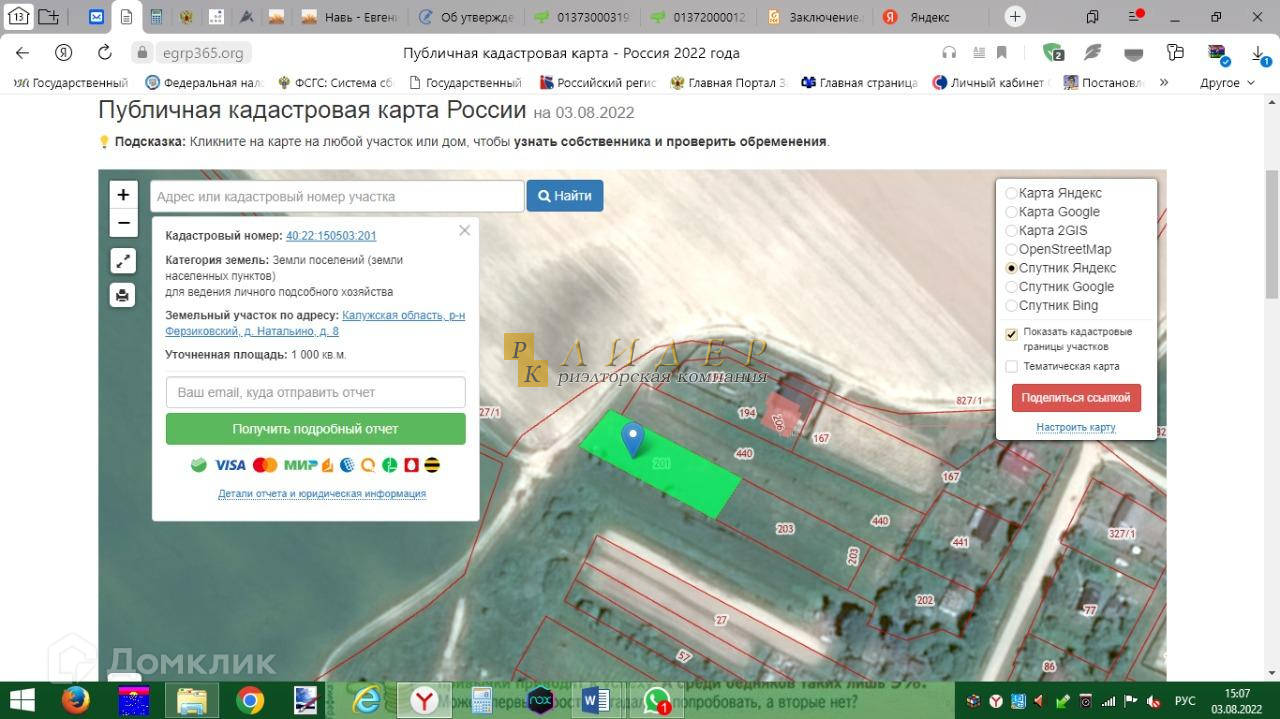
Task: Open Детали отчета и юридическая информация link
Action: click(322, 494)
